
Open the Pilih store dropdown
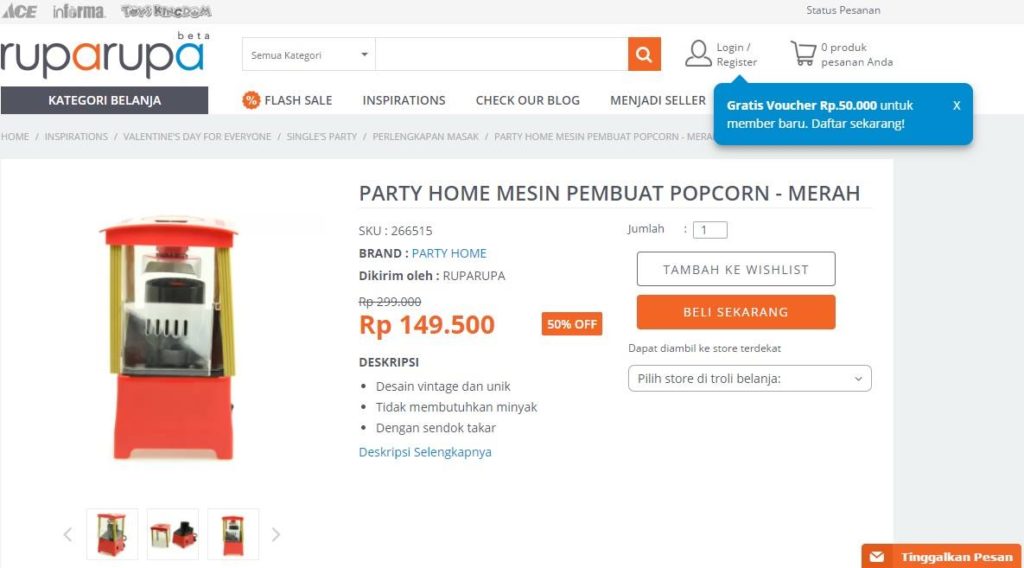coord(749,379)
